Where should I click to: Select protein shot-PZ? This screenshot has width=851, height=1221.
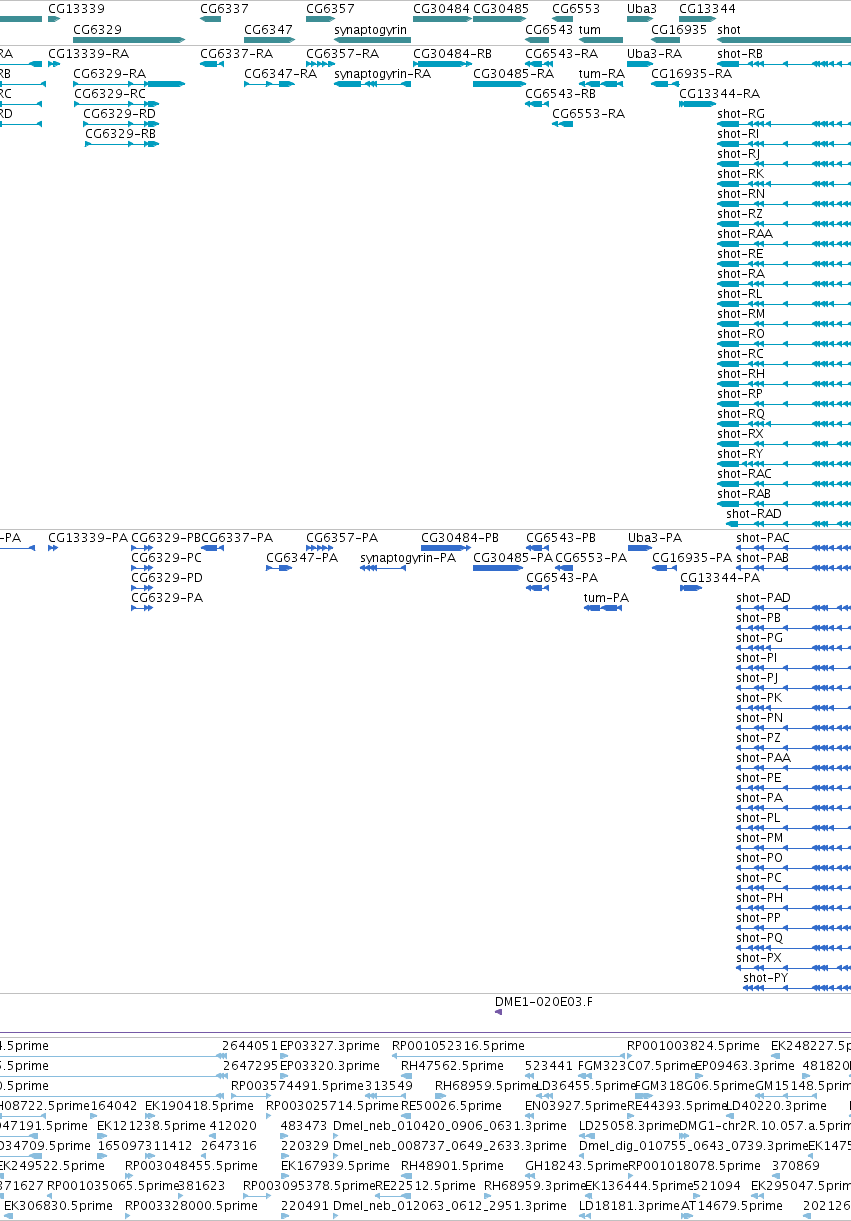click(x=759, y=738)
